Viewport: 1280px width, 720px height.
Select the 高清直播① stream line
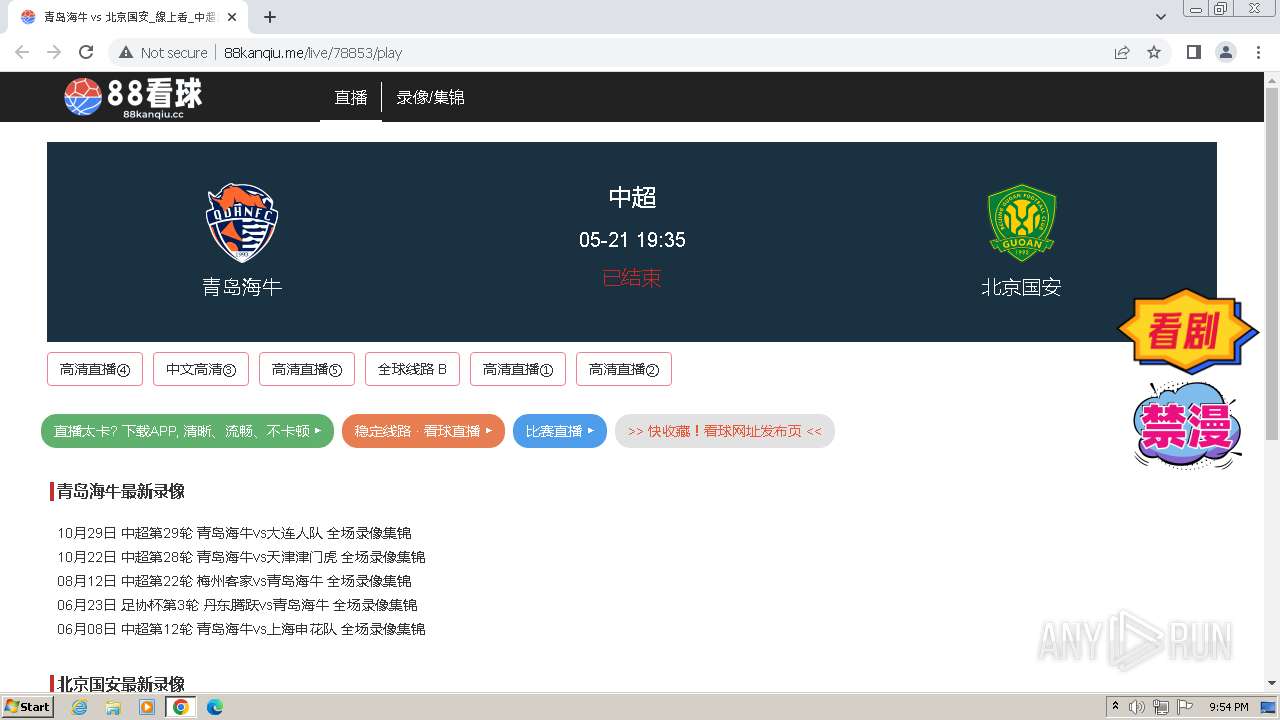click(x=518, y=369)
